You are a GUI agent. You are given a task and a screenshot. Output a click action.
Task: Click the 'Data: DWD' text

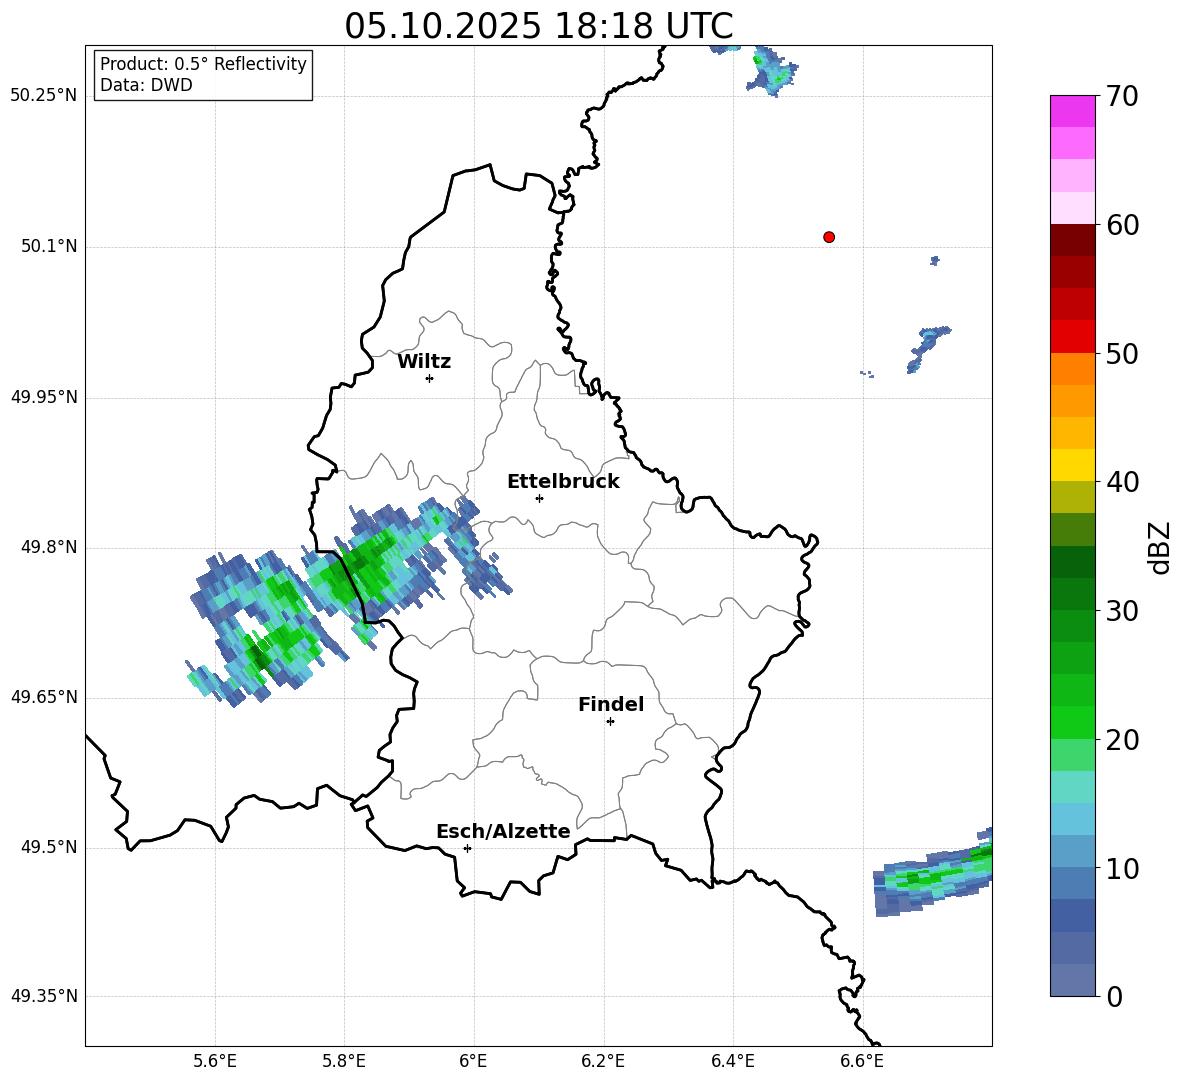146,85
